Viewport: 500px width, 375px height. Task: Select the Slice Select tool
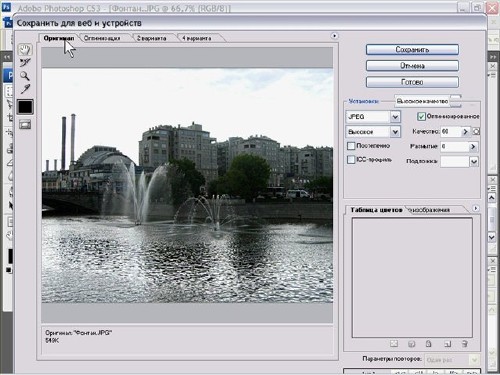pos(25,63)
